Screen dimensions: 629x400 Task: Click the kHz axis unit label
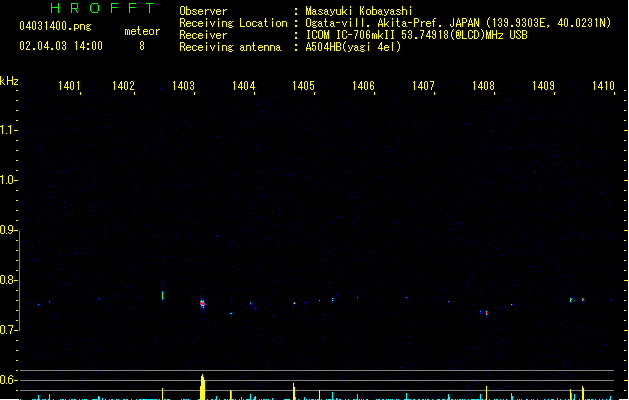(x=9, y=81)
